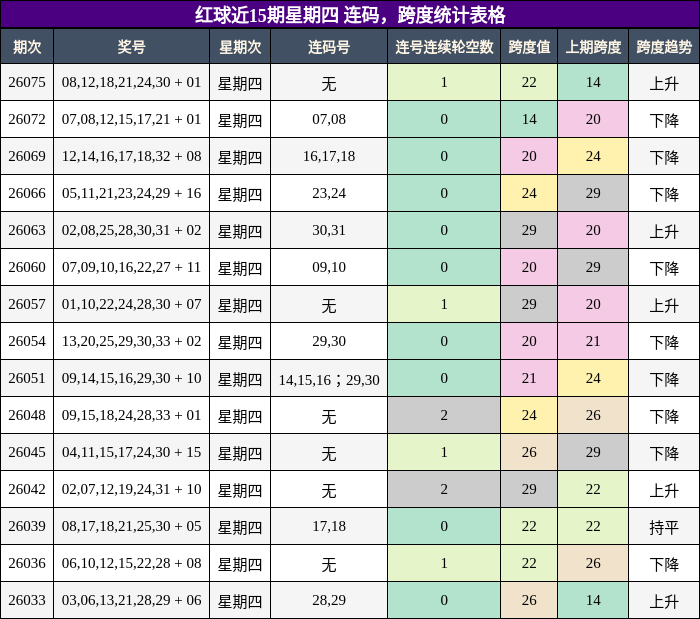Screen dimensions: 700x619
Task: Click the 星期四 cell in row 26057
Action: click(240, 306)
